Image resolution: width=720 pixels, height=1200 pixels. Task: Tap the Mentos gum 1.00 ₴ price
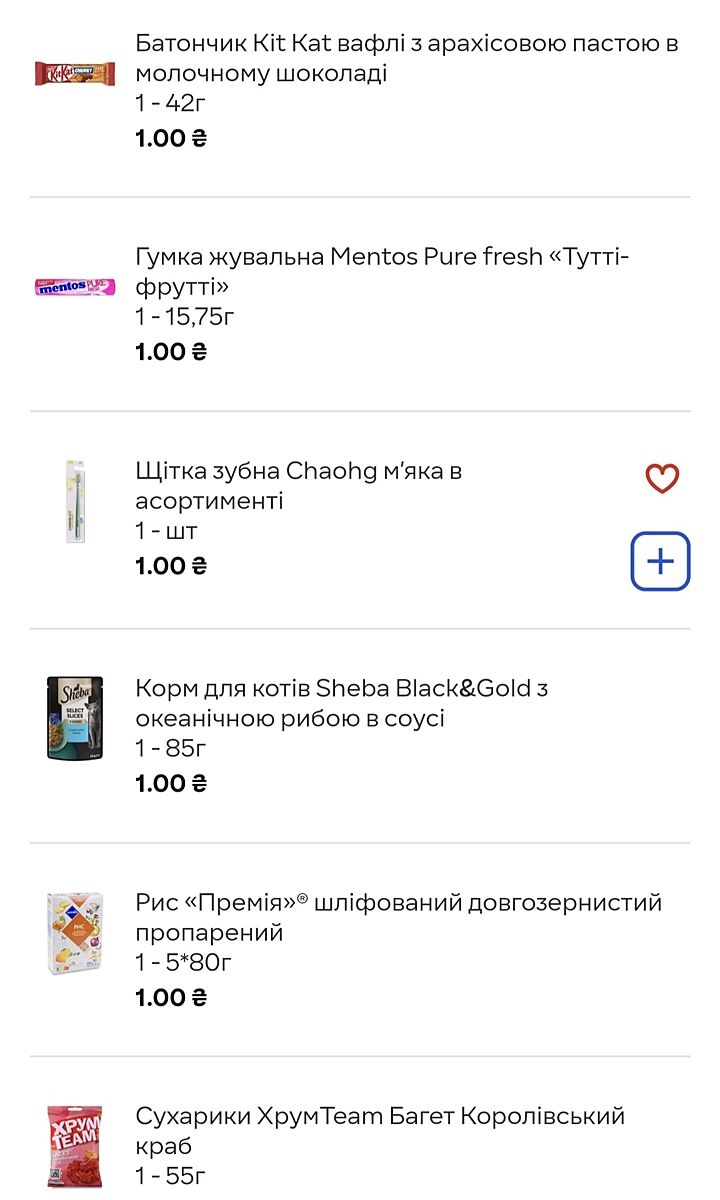click(x=171, y=352)
